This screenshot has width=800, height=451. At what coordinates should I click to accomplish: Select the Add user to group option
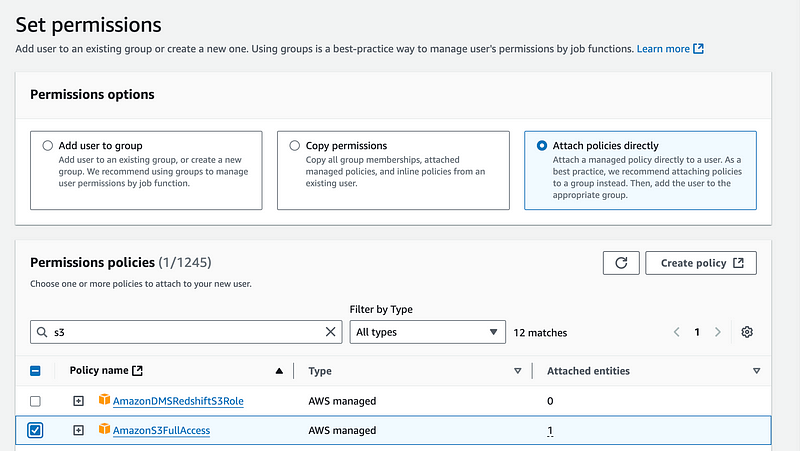(47, 145)
